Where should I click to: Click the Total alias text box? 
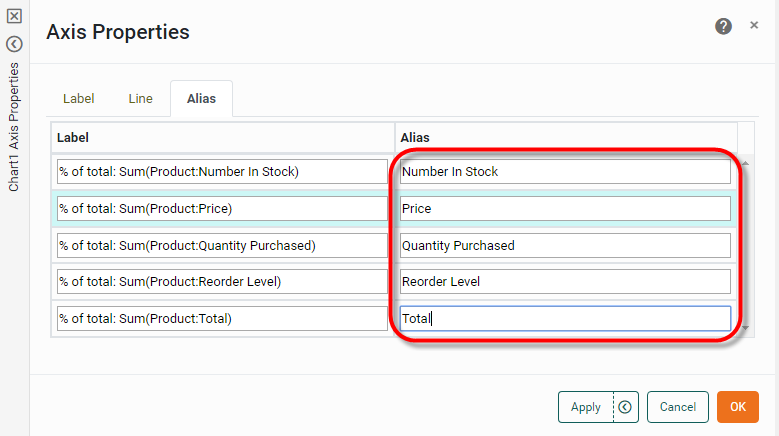(x=565, y=318)
